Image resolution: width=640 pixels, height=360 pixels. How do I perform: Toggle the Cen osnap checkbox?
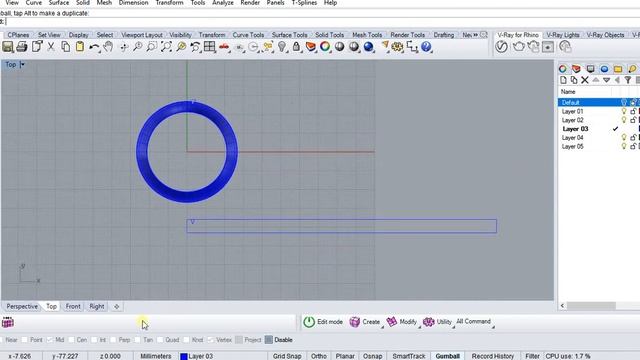pos(71,340)
